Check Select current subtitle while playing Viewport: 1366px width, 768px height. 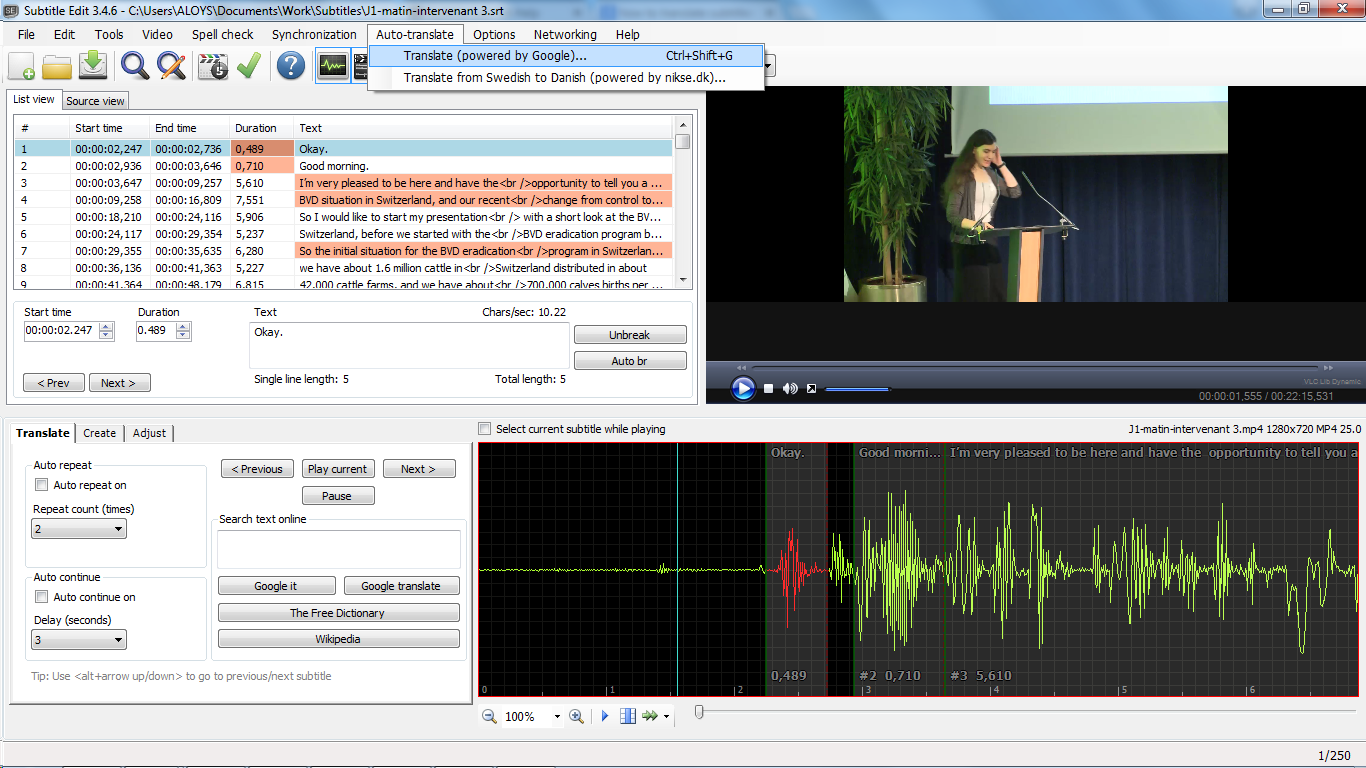click(485, 429)
